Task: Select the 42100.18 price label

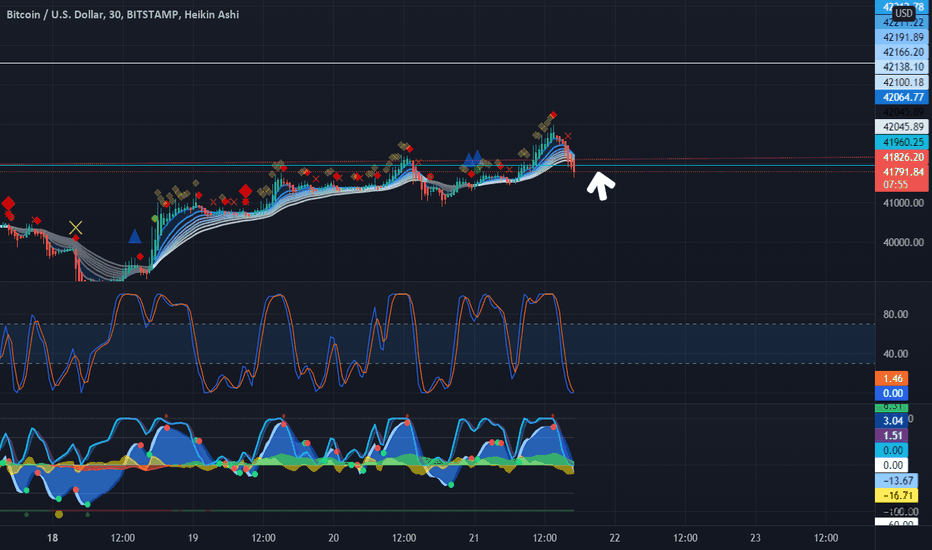Action: 902,82
